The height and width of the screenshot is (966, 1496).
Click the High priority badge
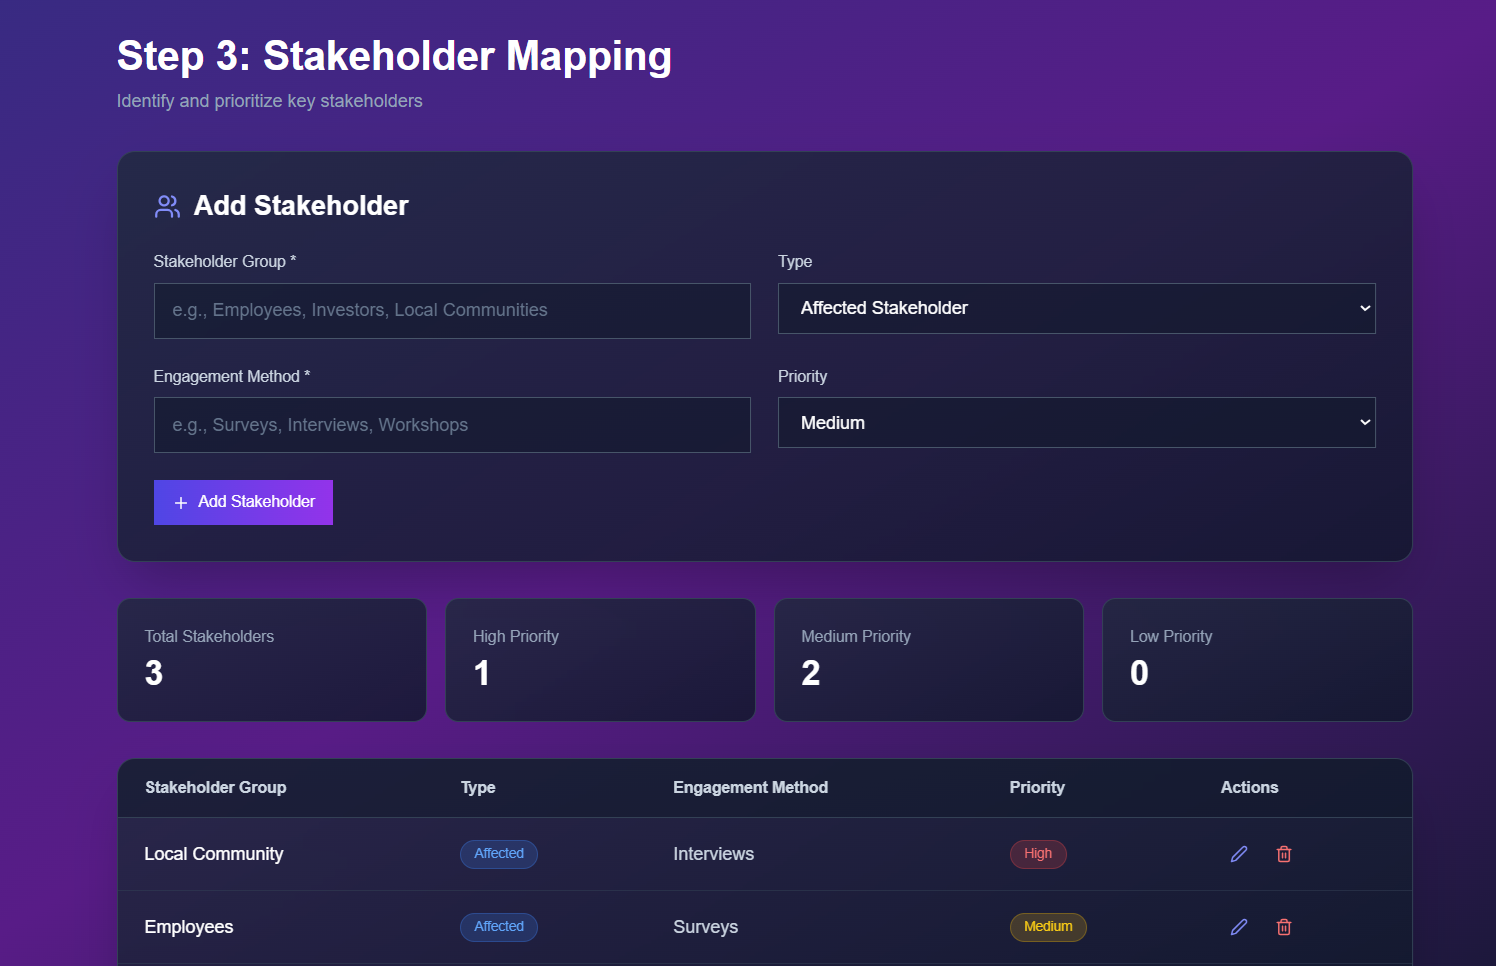pyautogui.click(x=1038, y=854)
